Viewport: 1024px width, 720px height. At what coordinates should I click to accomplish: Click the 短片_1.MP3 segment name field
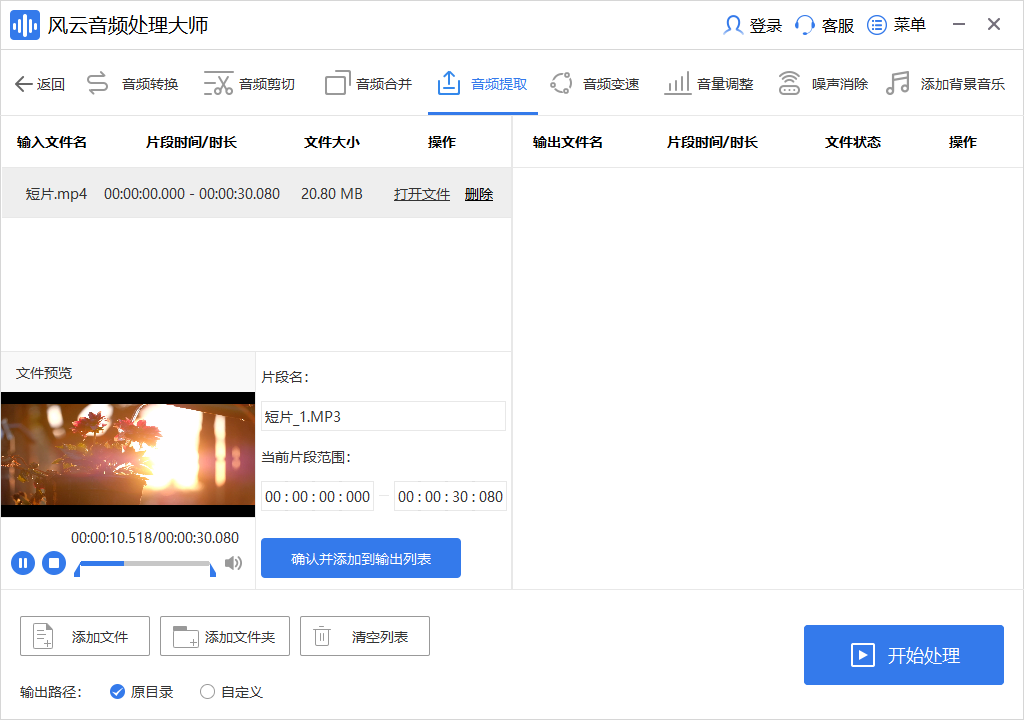click(383, 416)
